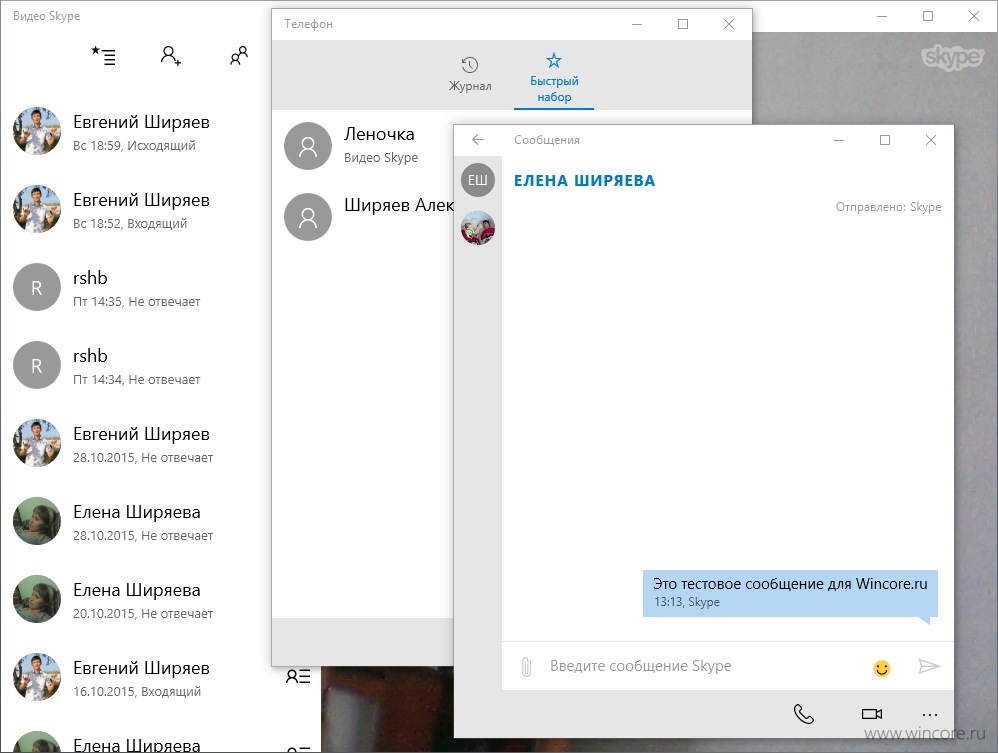The width and height of the screenshot is (998, 753).
Task: Open photo avatar conversation in Messages sidebar
Action: click(x=478, y=228)
